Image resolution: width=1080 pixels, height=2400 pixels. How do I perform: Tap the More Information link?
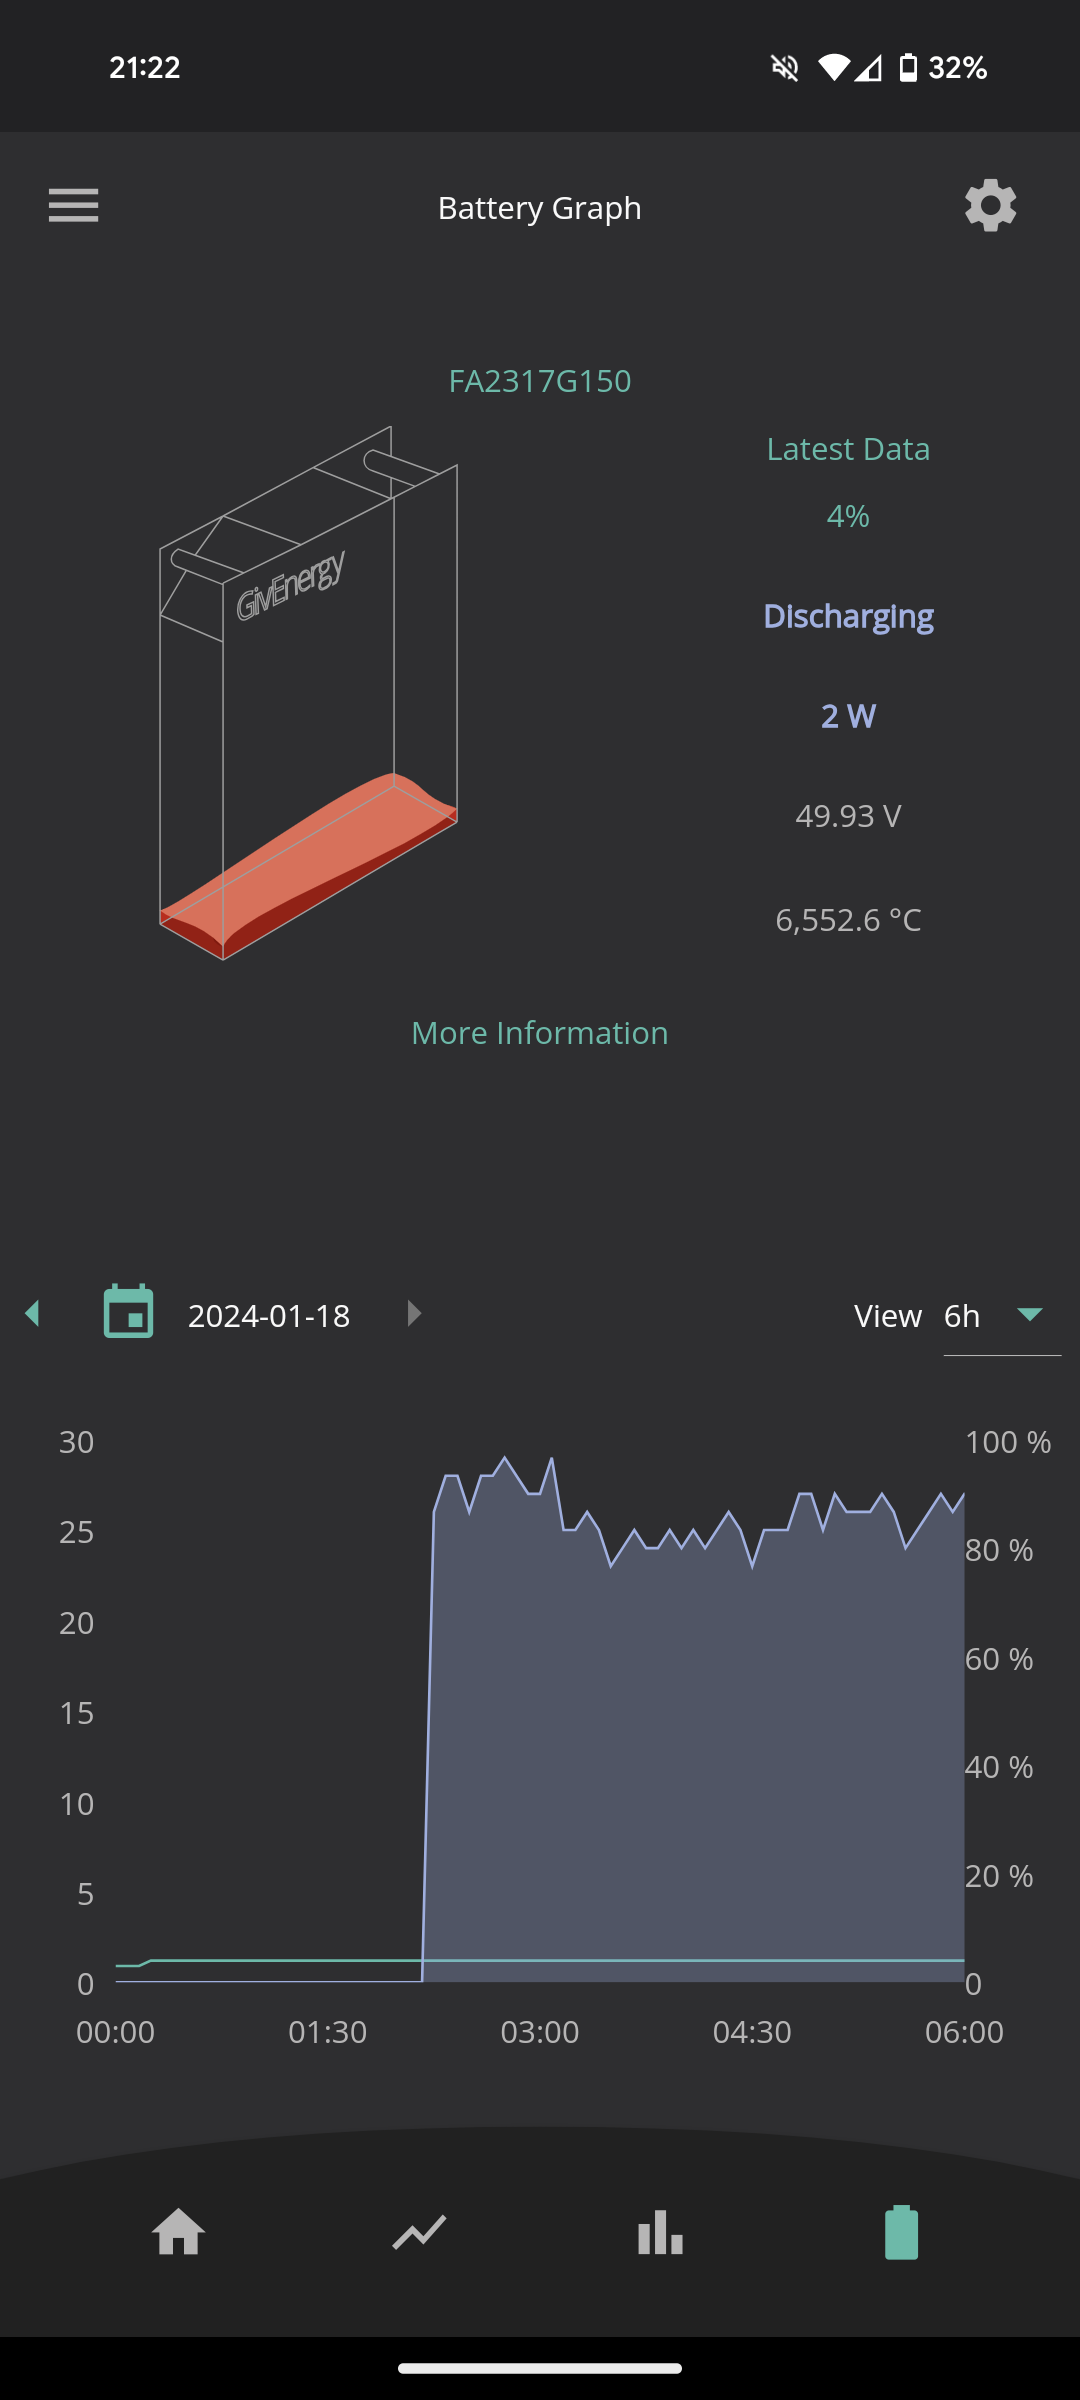540,1033
